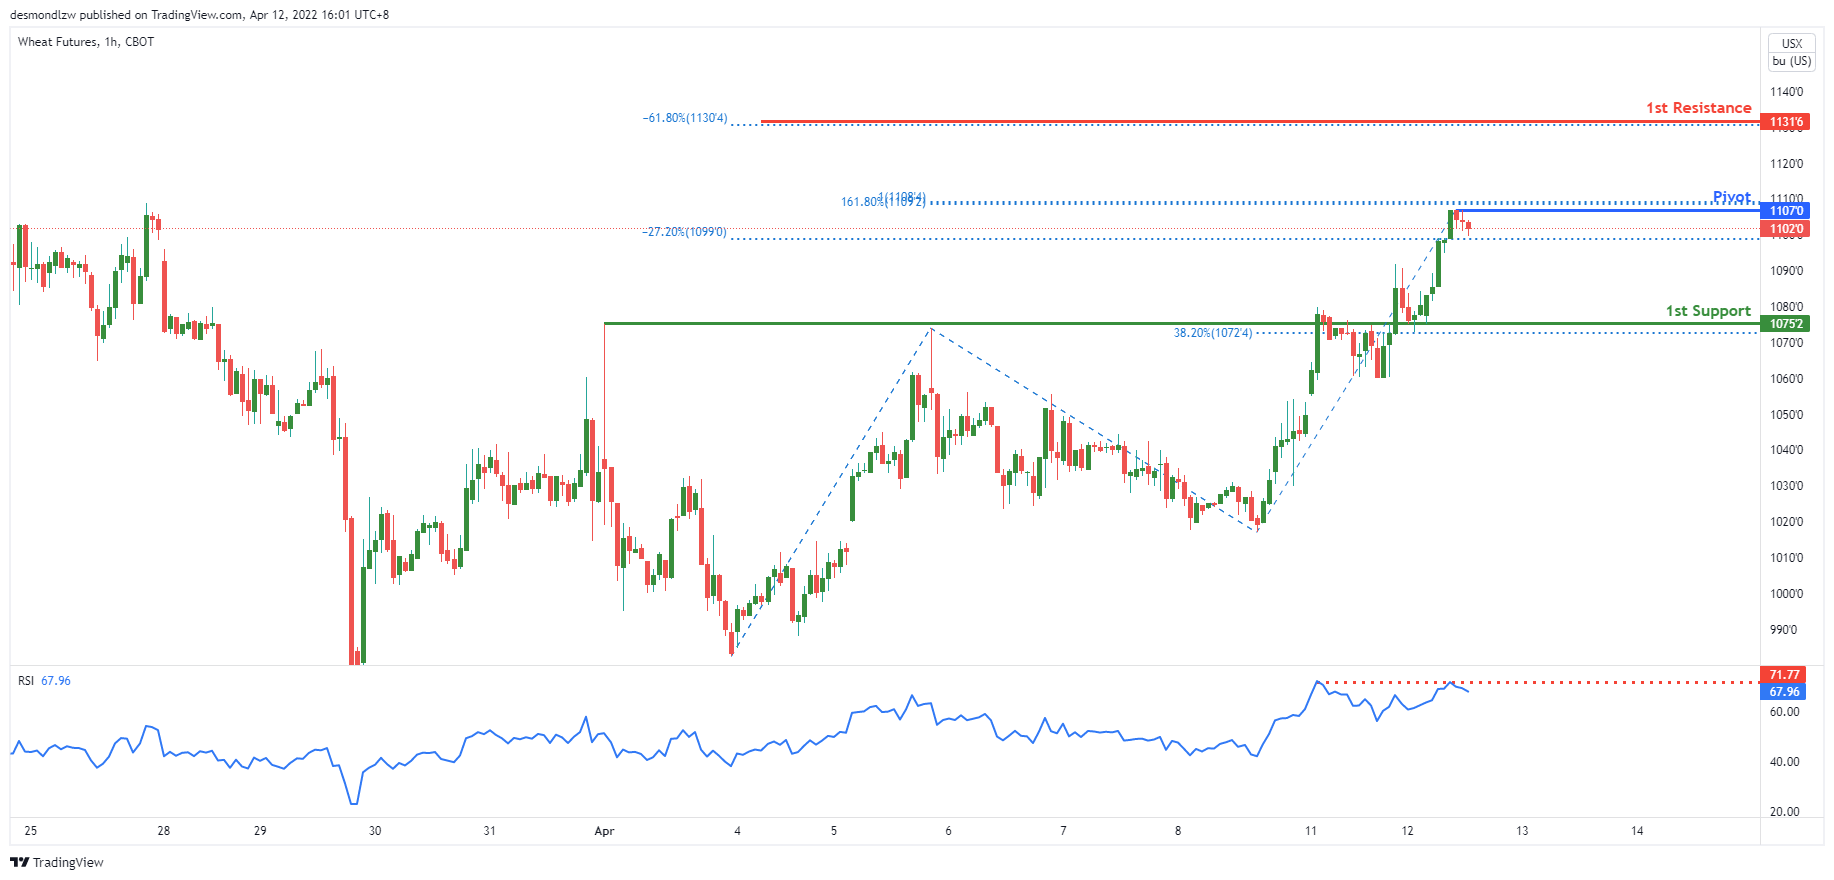Click the date 11 on time axis

coord(1311,831)
